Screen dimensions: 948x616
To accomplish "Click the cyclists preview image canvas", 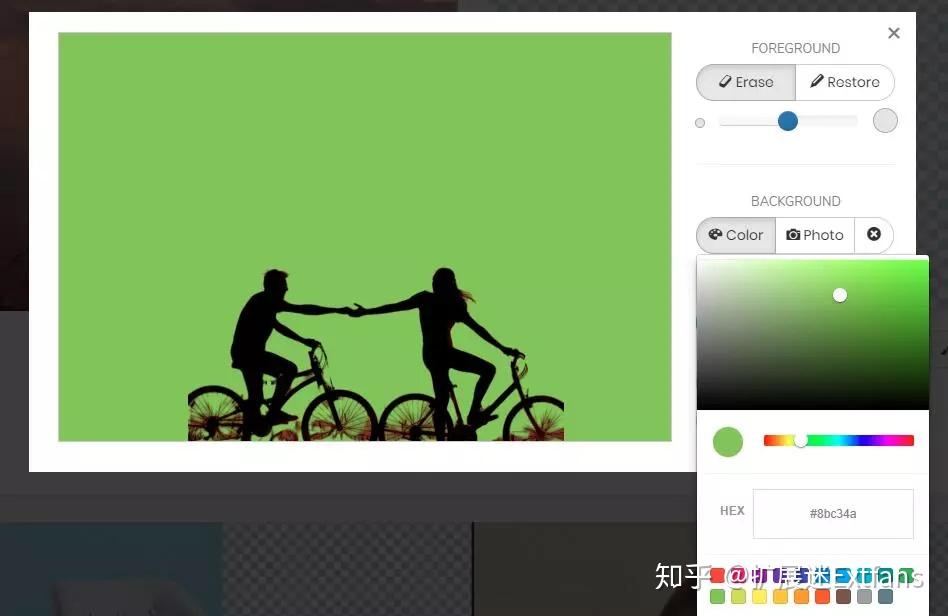I will tap(365, 237).
